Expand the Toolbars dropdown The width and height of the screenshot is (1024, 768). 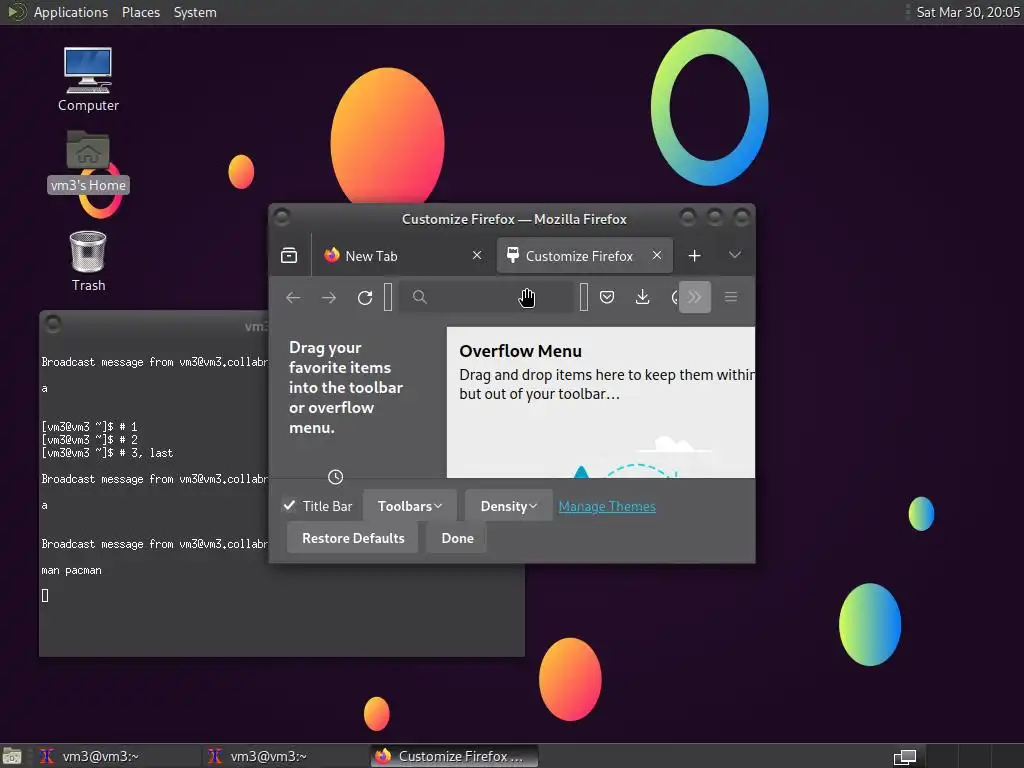tap(409, 506)
